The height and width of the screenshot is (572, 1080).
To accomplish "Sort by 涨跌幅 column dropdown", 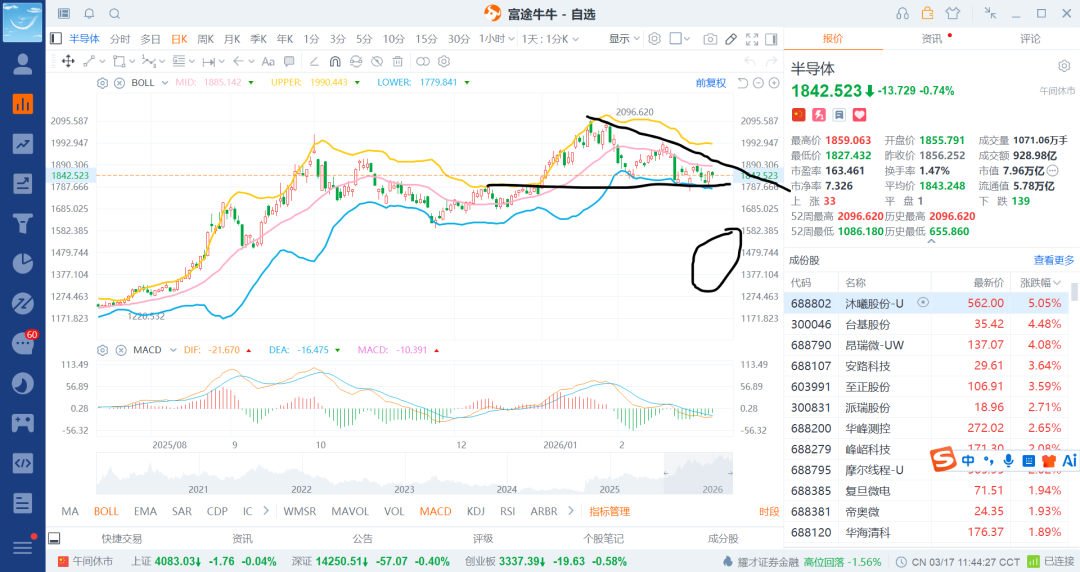I will click(x=1040, y=283).
